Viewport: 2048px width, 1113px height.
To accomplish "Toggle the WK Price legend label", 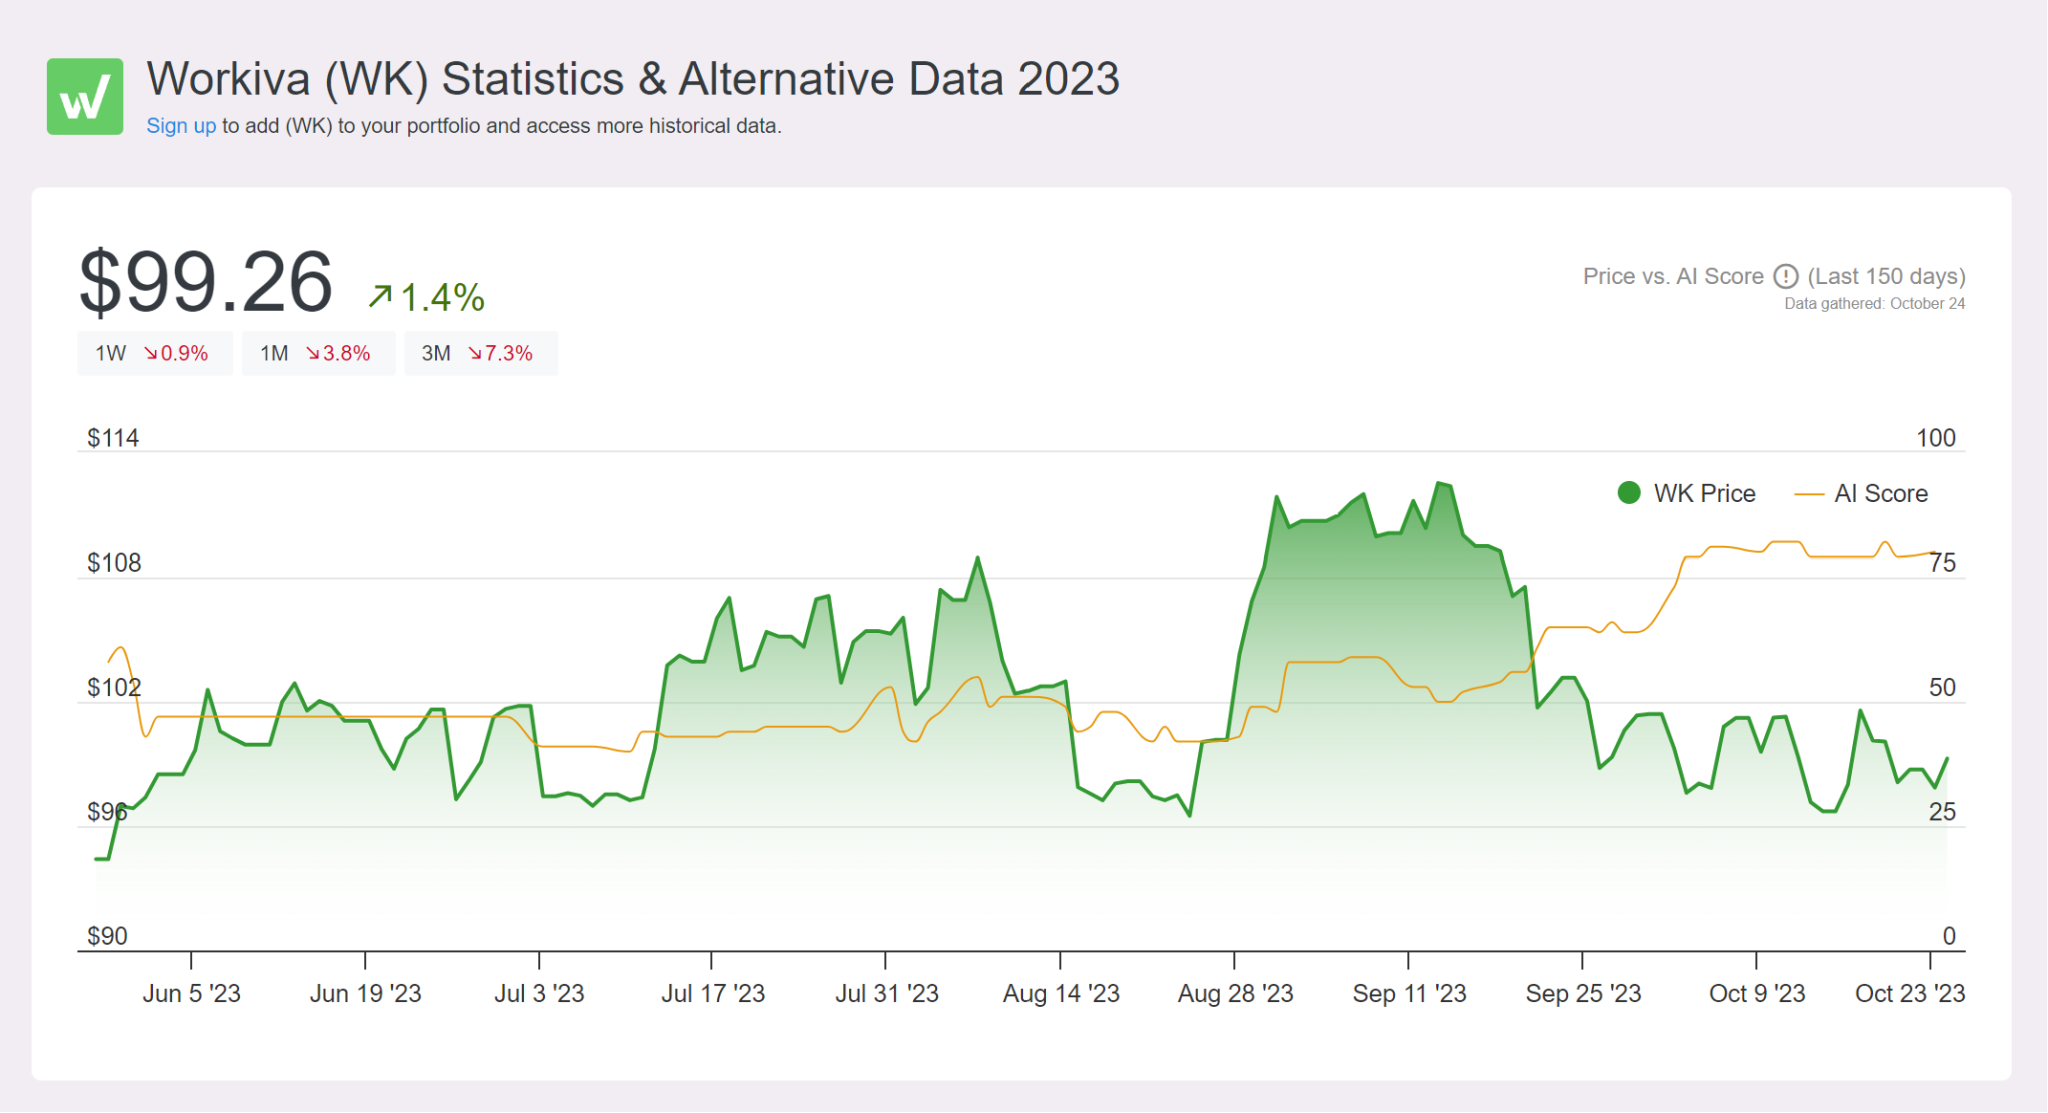I will [1704, 493].
